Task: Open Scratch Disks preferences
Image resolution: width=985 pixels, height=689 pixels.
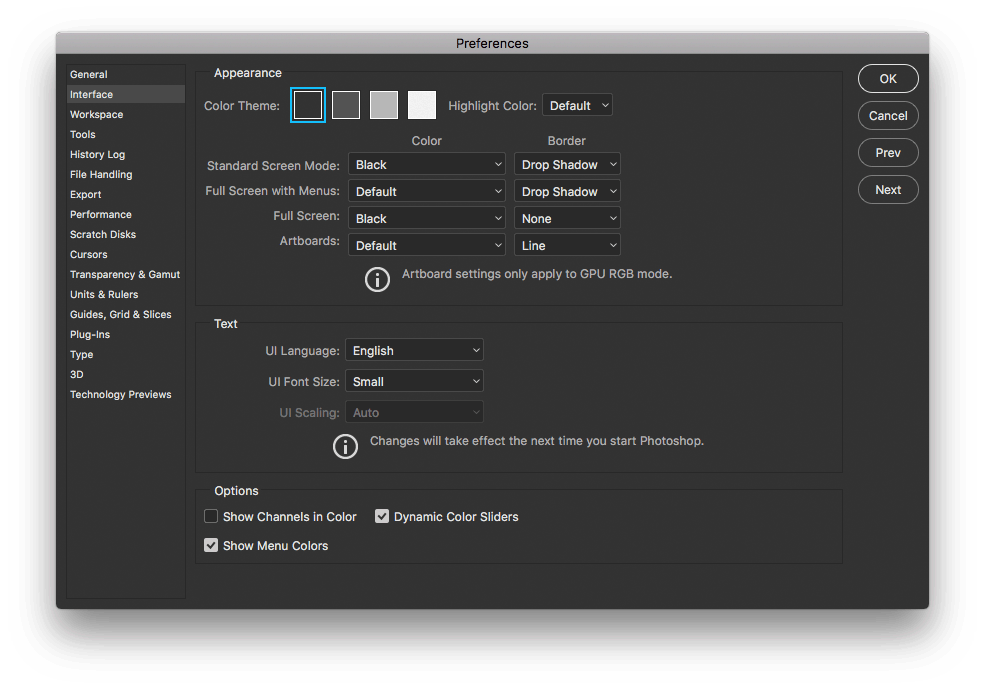Action: (126, 234)
